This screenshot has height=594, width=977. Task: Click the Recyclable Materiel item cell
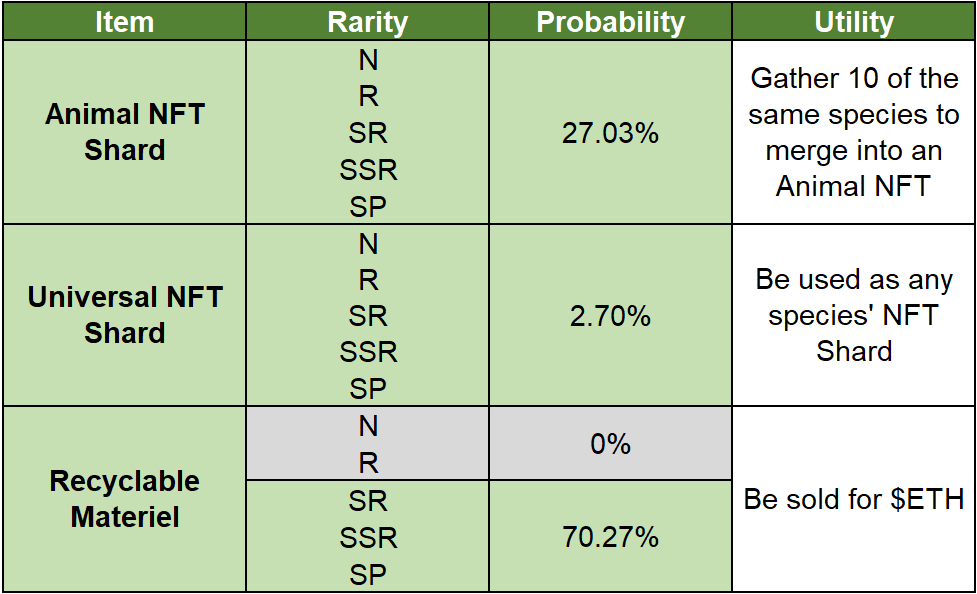click(x=124, y=499)
